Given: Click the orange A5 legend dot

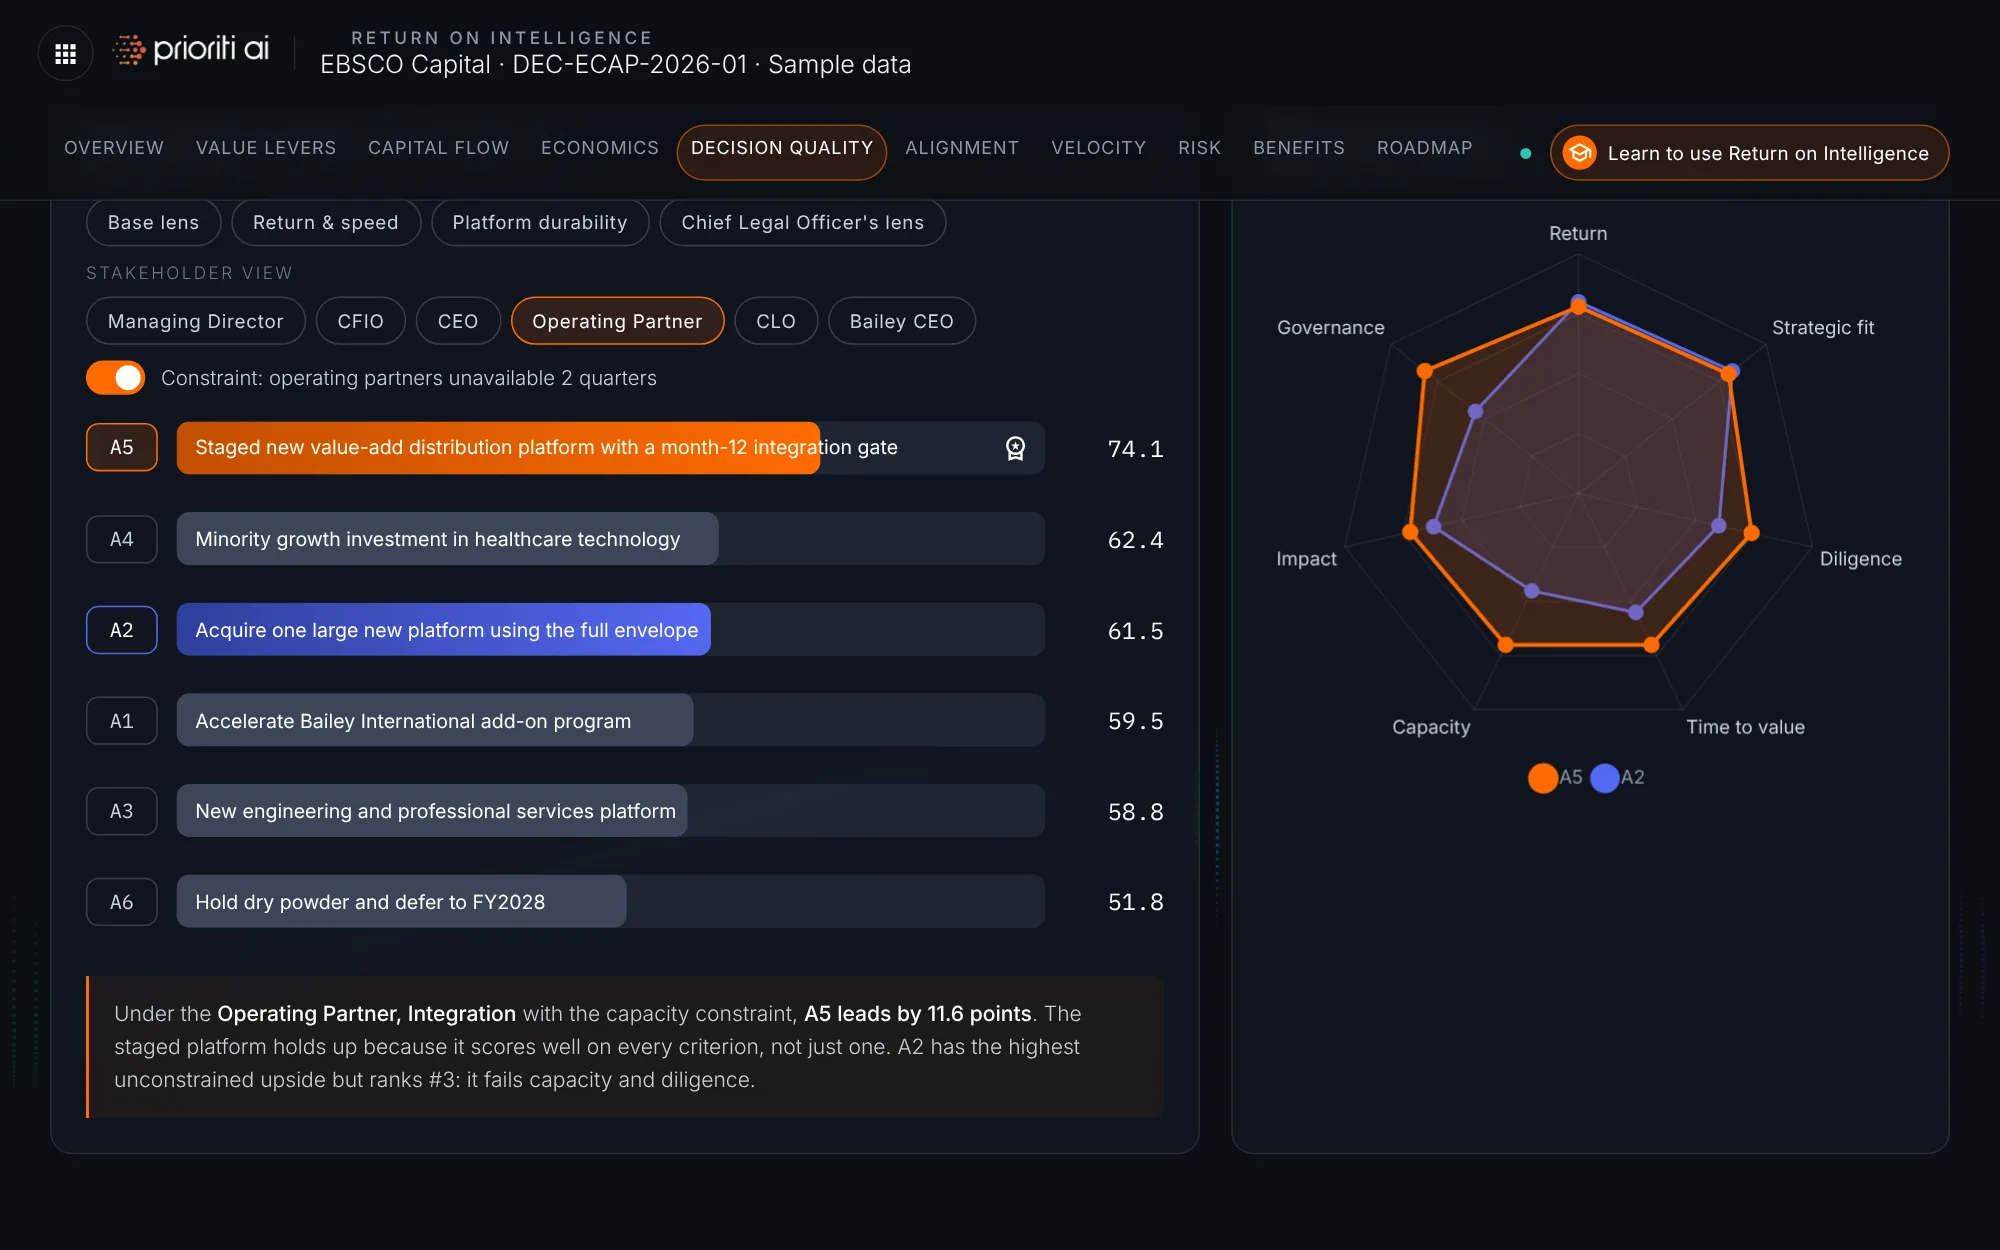Looking at the screenshot, I should tap(1543, 778).
